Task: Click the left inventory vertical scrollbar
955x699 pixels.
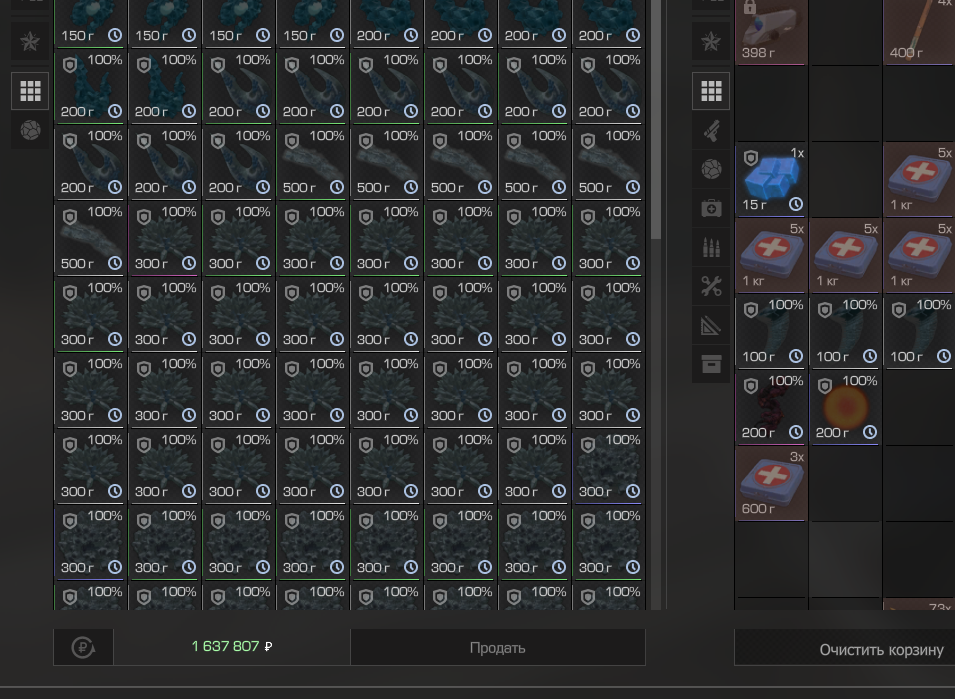Action: 656,119
